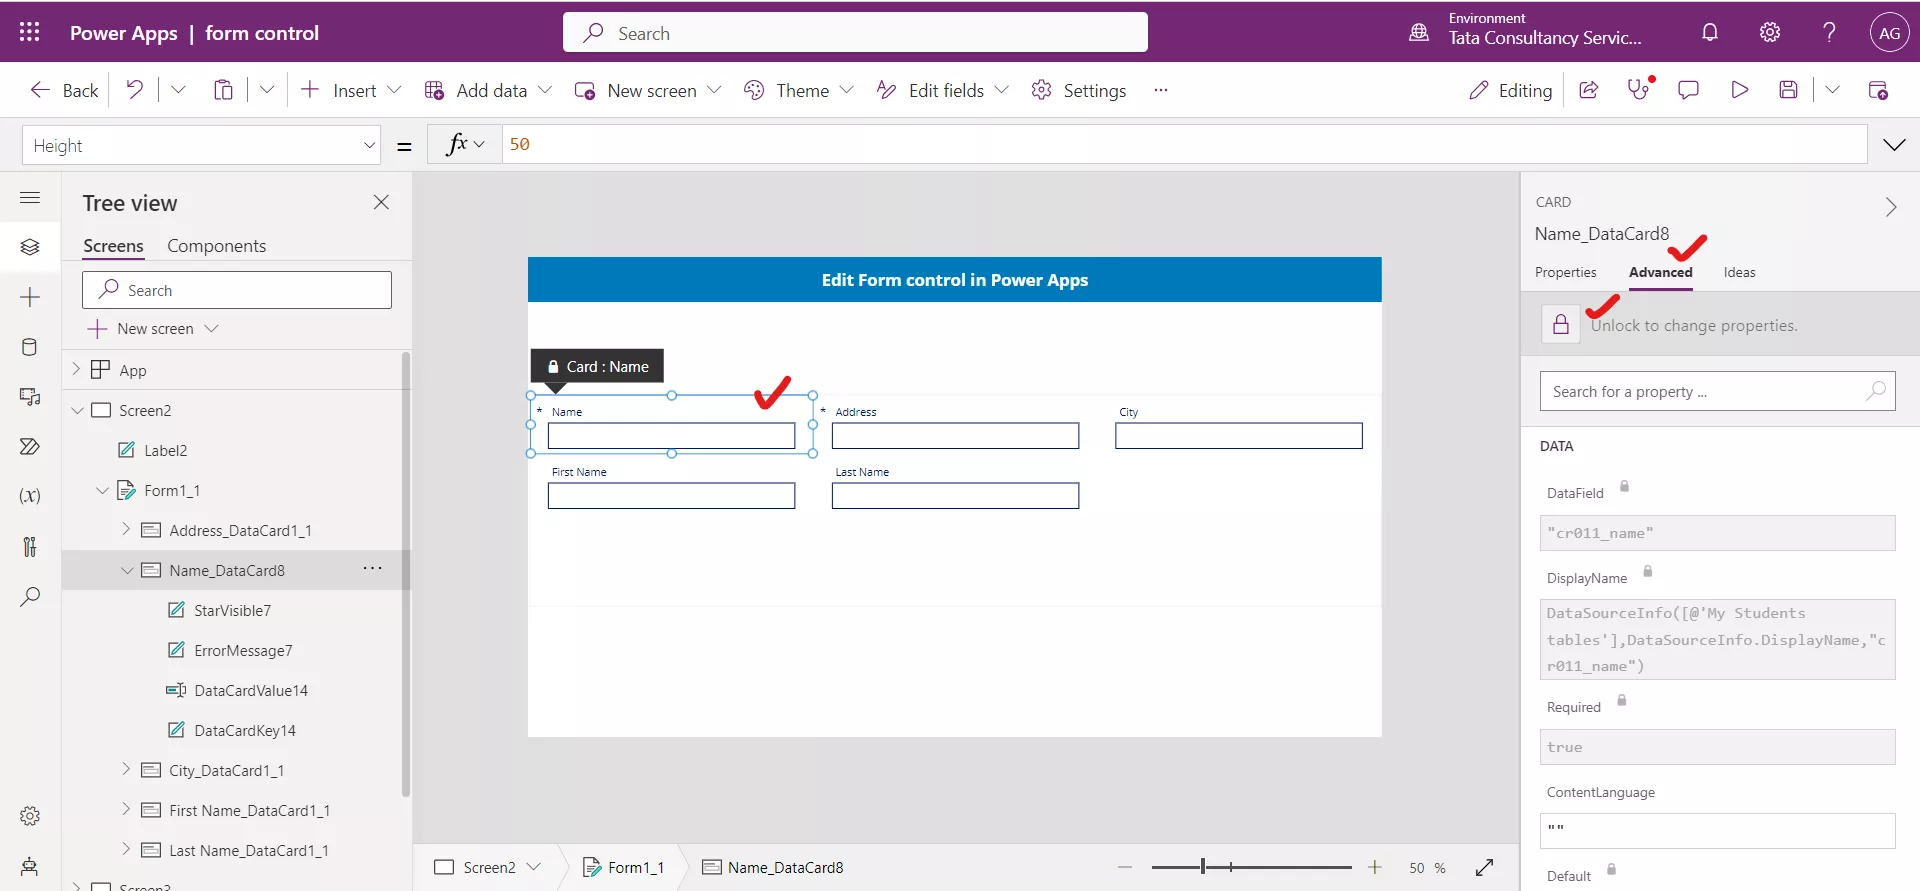This screenshot has width=1920, height=891.
Task: Close the Tree view panel
Action: coord(381,202)
